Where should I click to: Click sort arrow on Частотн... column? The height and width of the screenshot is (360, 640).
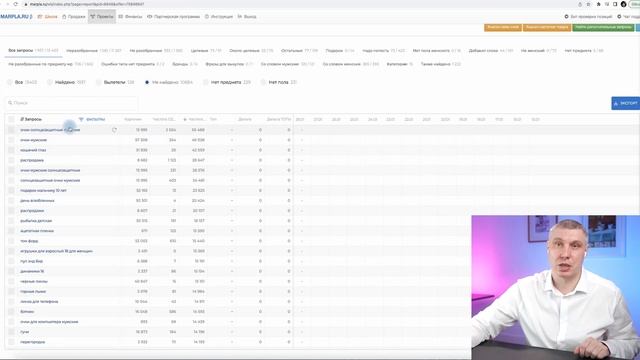185,120
